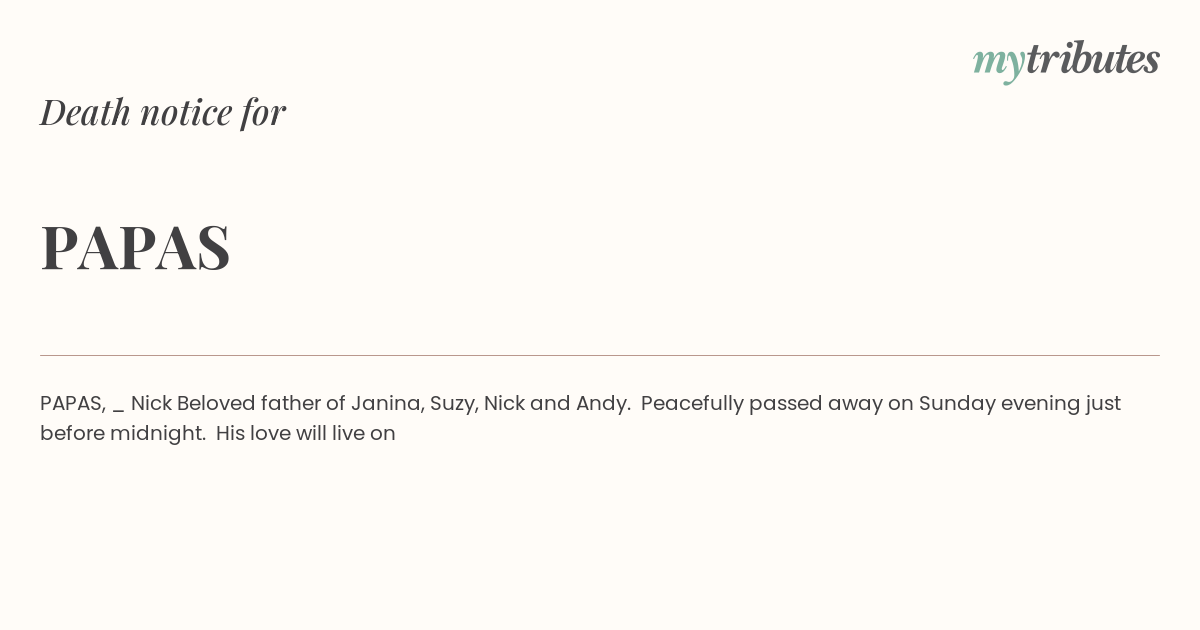The image size is (1200, 630).
Task: Click the name "Andy" in the notice
Action: pos(602,404)
